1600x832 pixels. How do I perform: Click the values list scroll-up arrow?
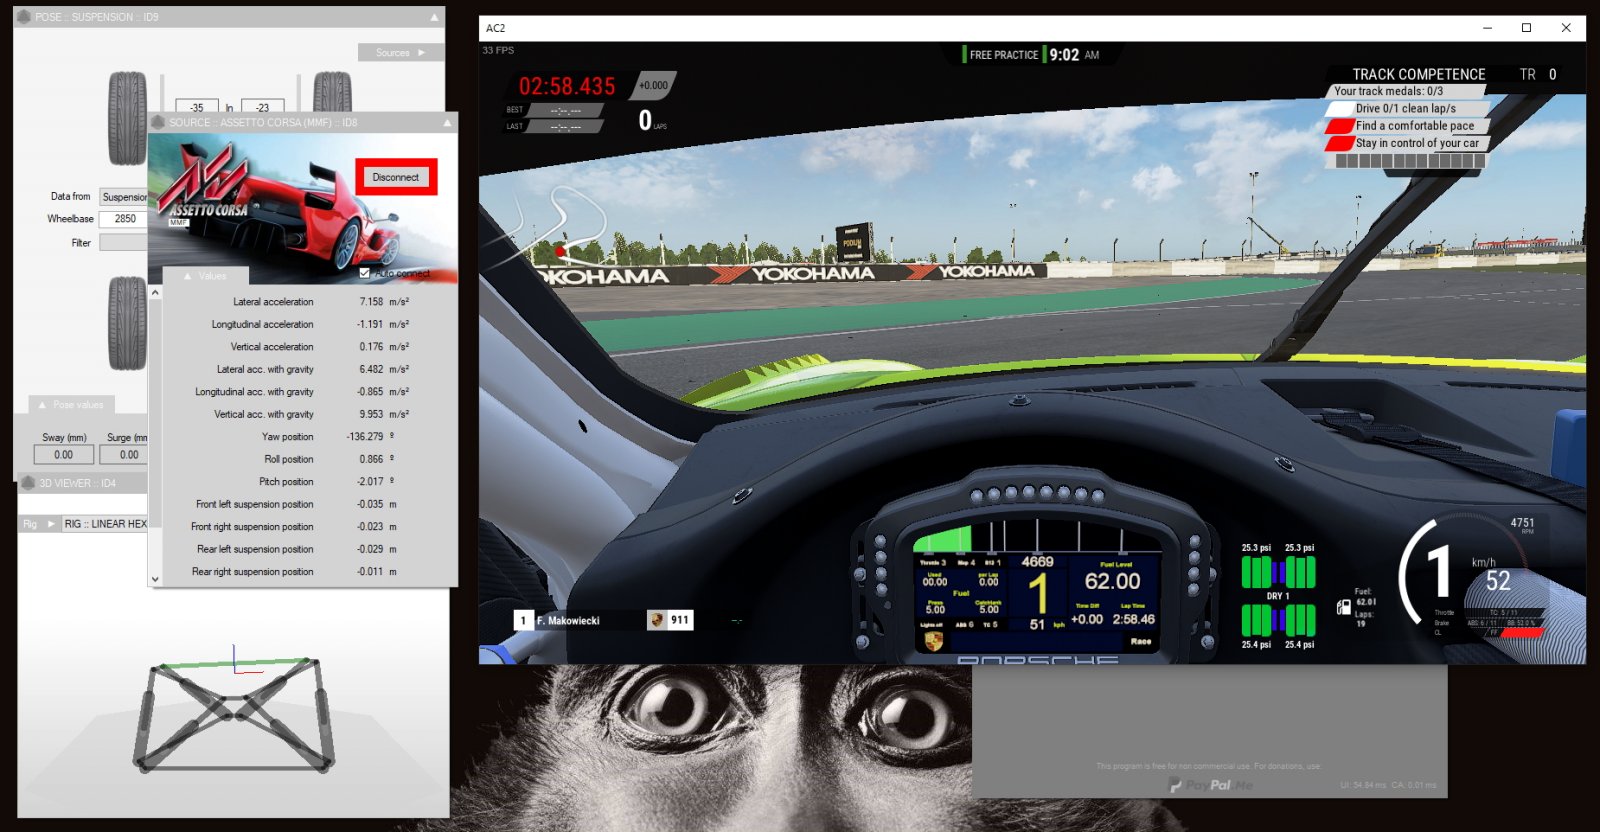click(155, 293)
